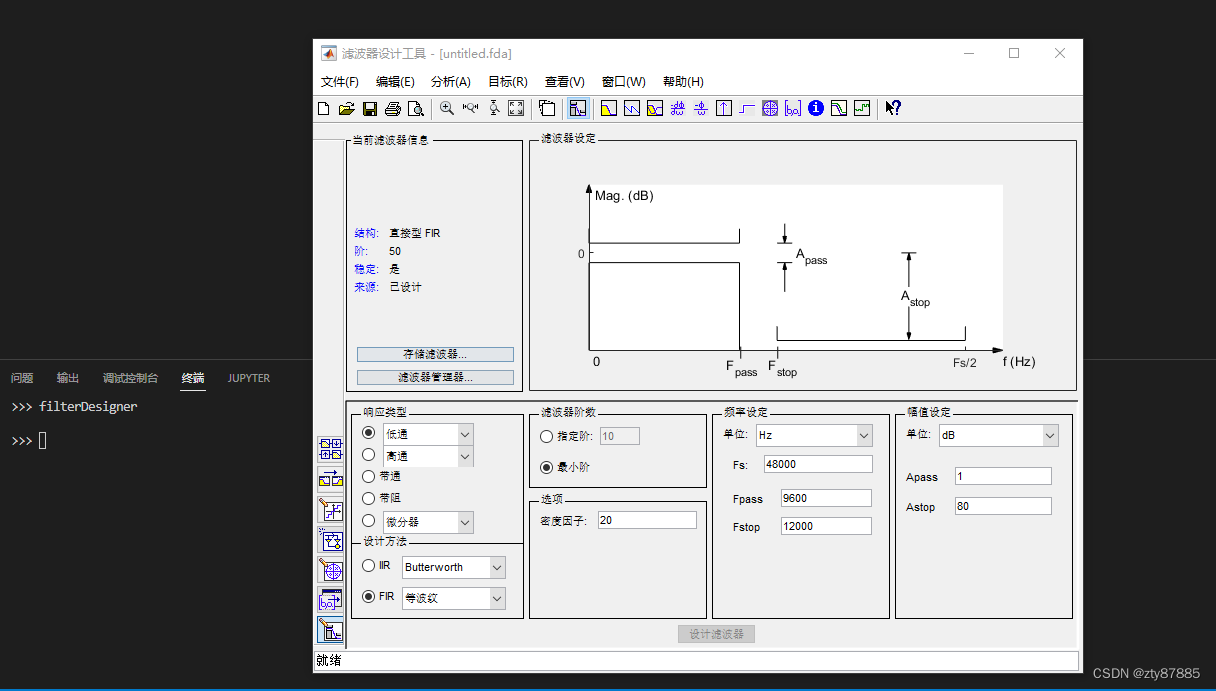
Task: Display the Phase Response view
Action: coord(631,107)
